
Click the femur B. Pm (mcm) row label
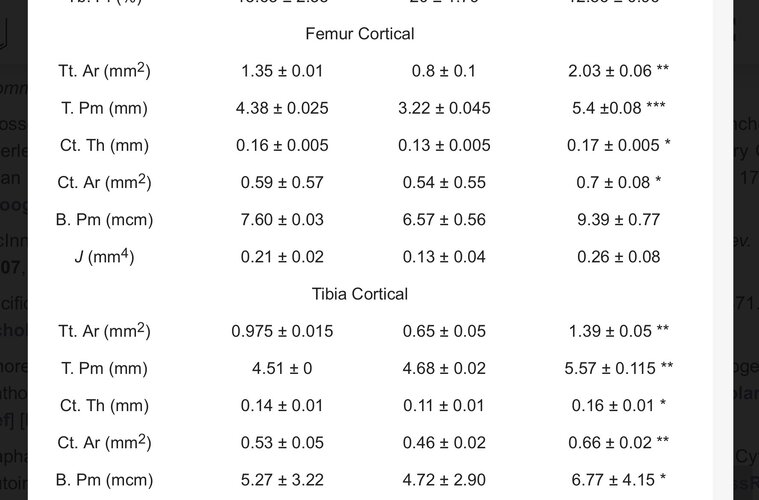pos(105,220)
